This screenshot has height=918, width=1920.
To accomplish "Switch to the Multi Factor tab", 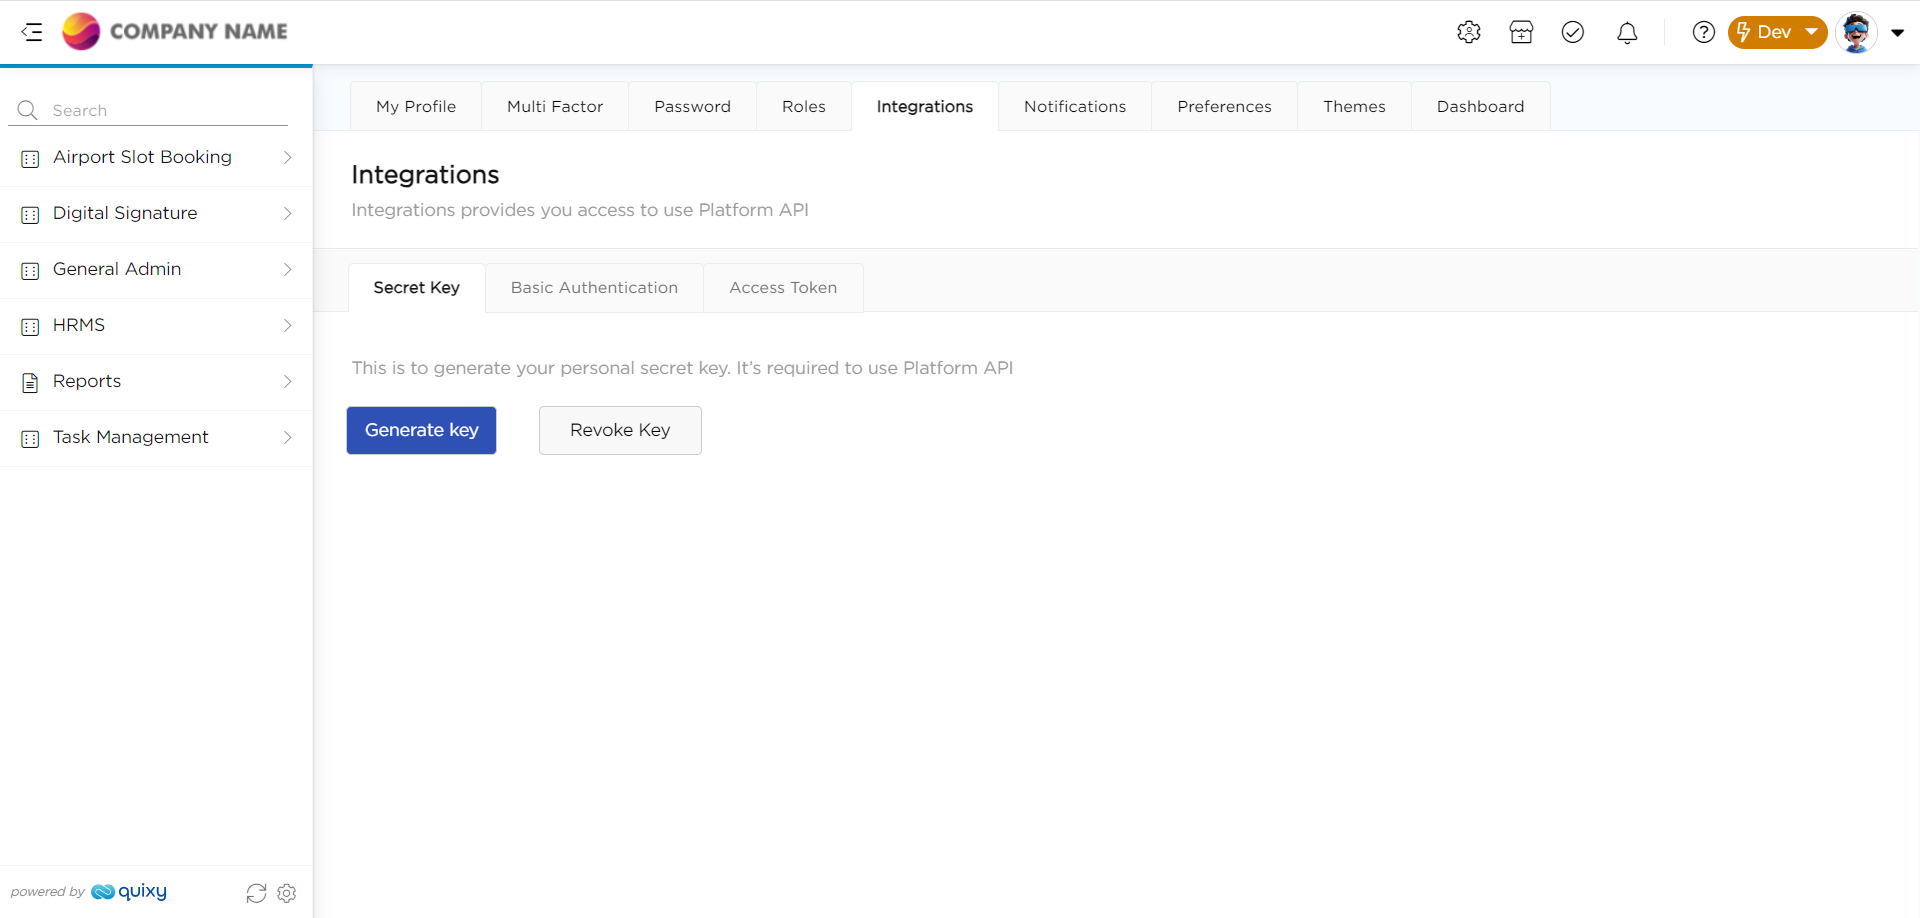I will [x=555, y=107].
